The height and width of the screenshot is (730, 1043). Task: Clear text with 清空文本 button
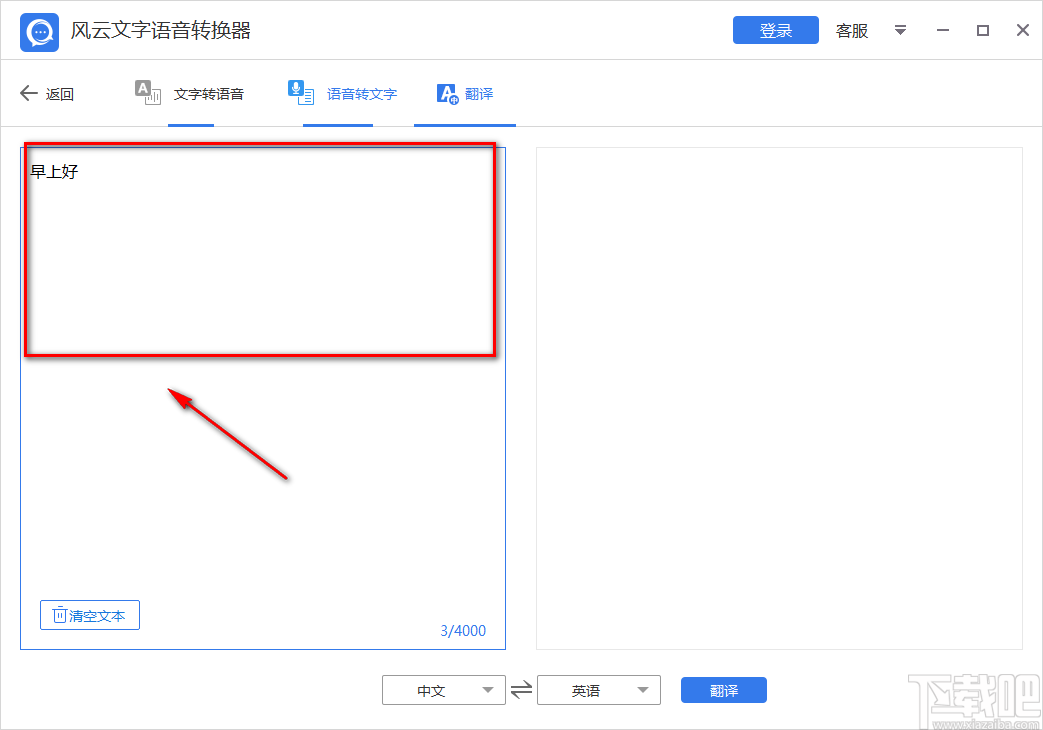[x=90, y=615]
